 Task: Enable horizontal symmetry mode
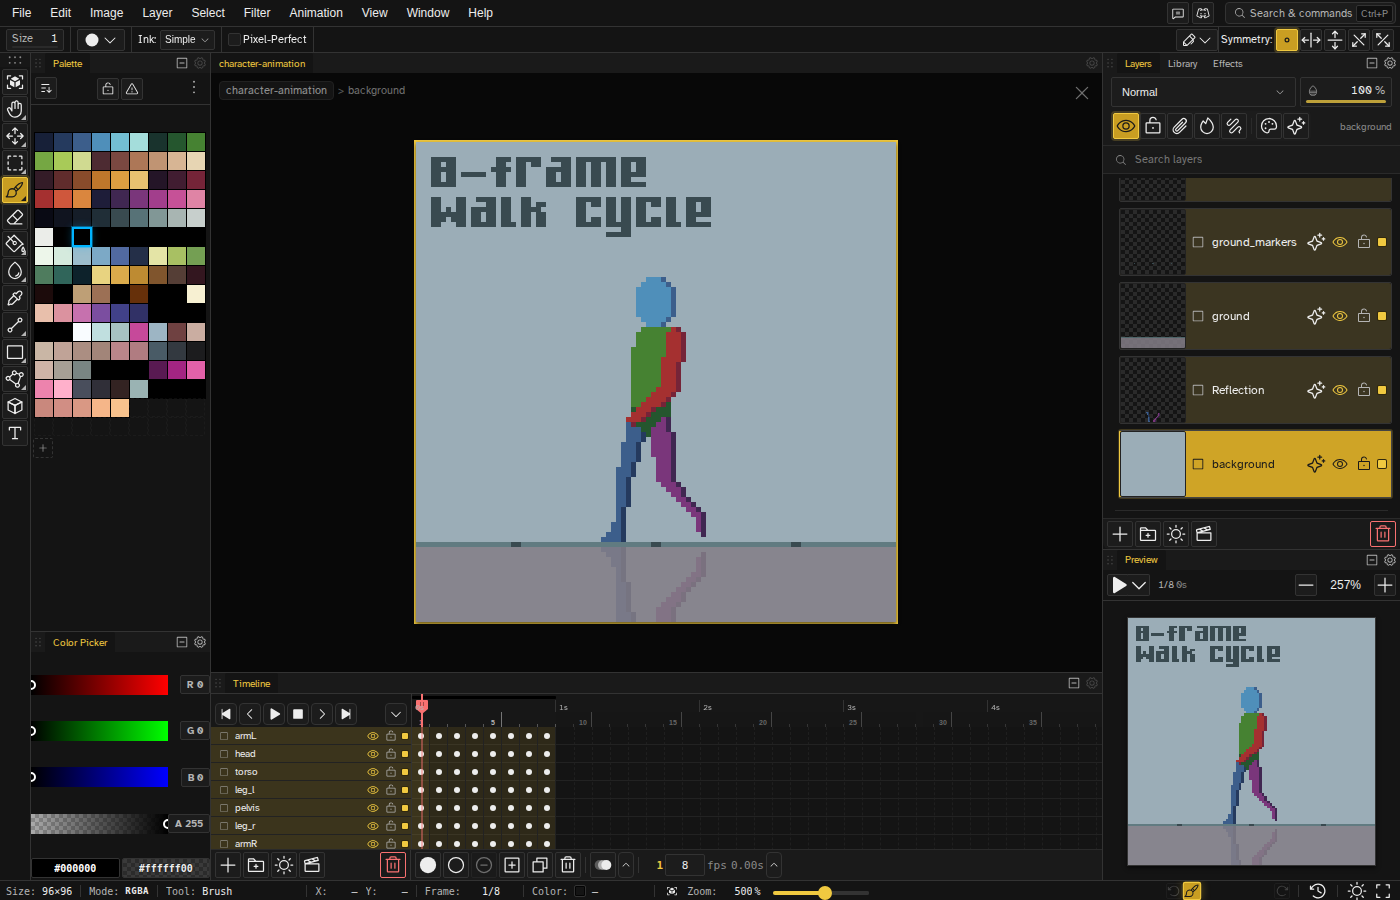point(1311,40)
